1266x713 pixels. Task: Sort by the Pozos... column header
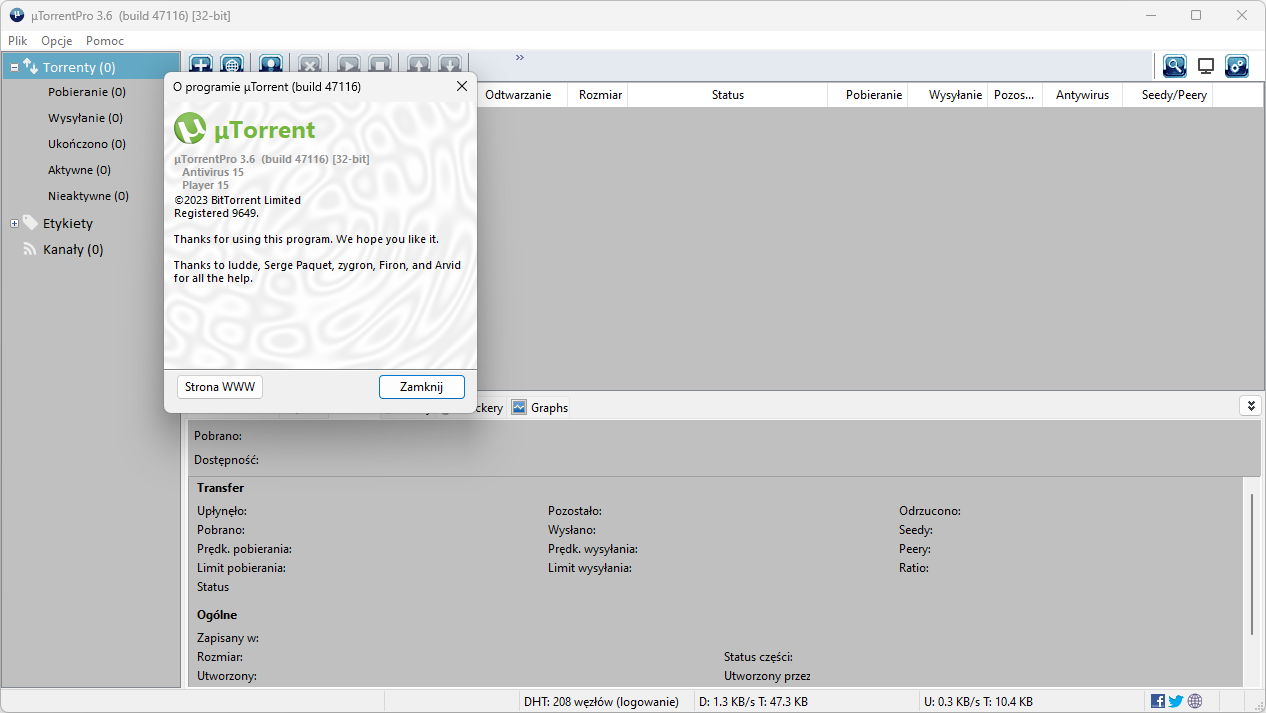(x=1014, y=95)
